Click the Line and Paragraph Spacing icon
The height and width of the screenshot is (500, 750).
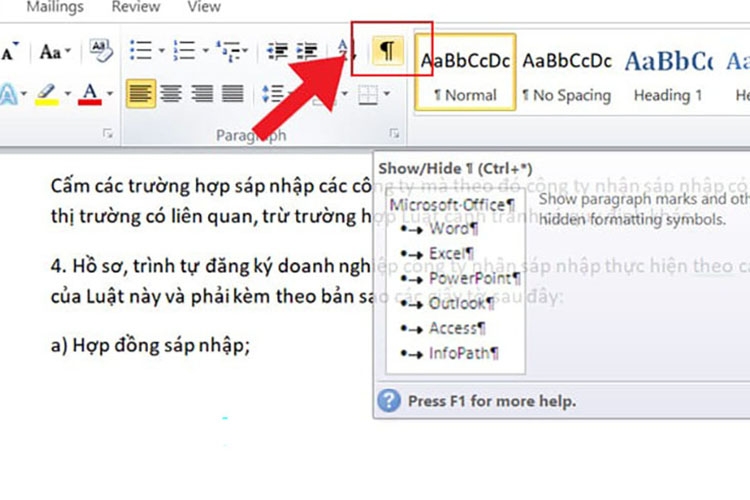273,93
